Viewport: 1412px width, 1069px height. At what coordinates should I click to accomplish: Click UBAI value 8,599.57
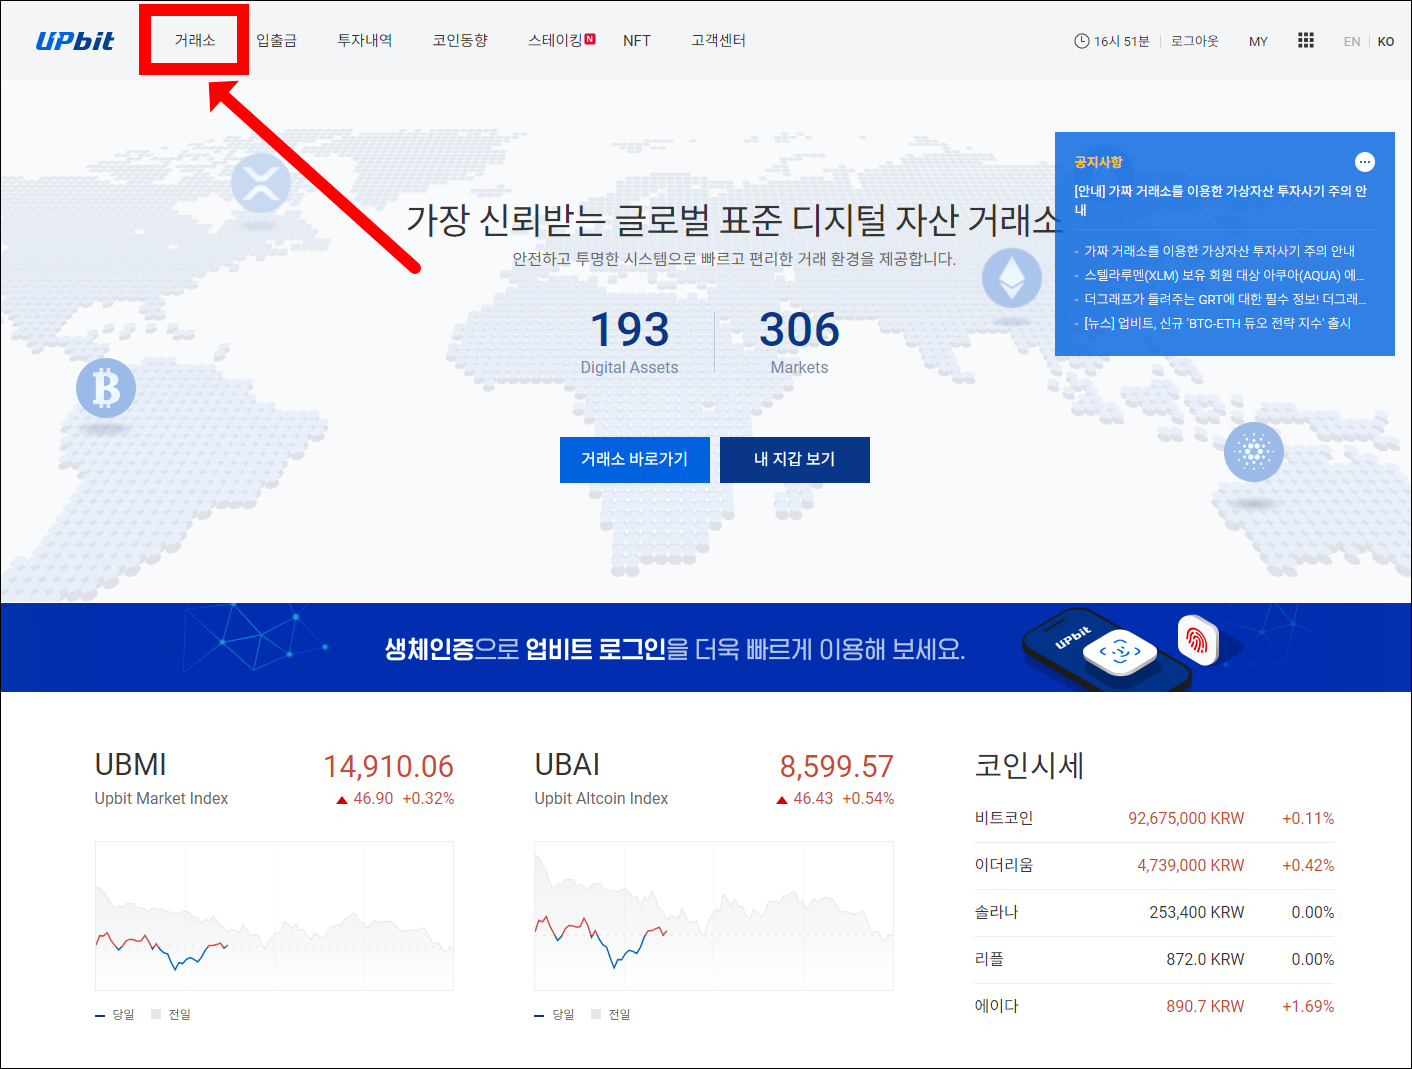coord(837,767)
